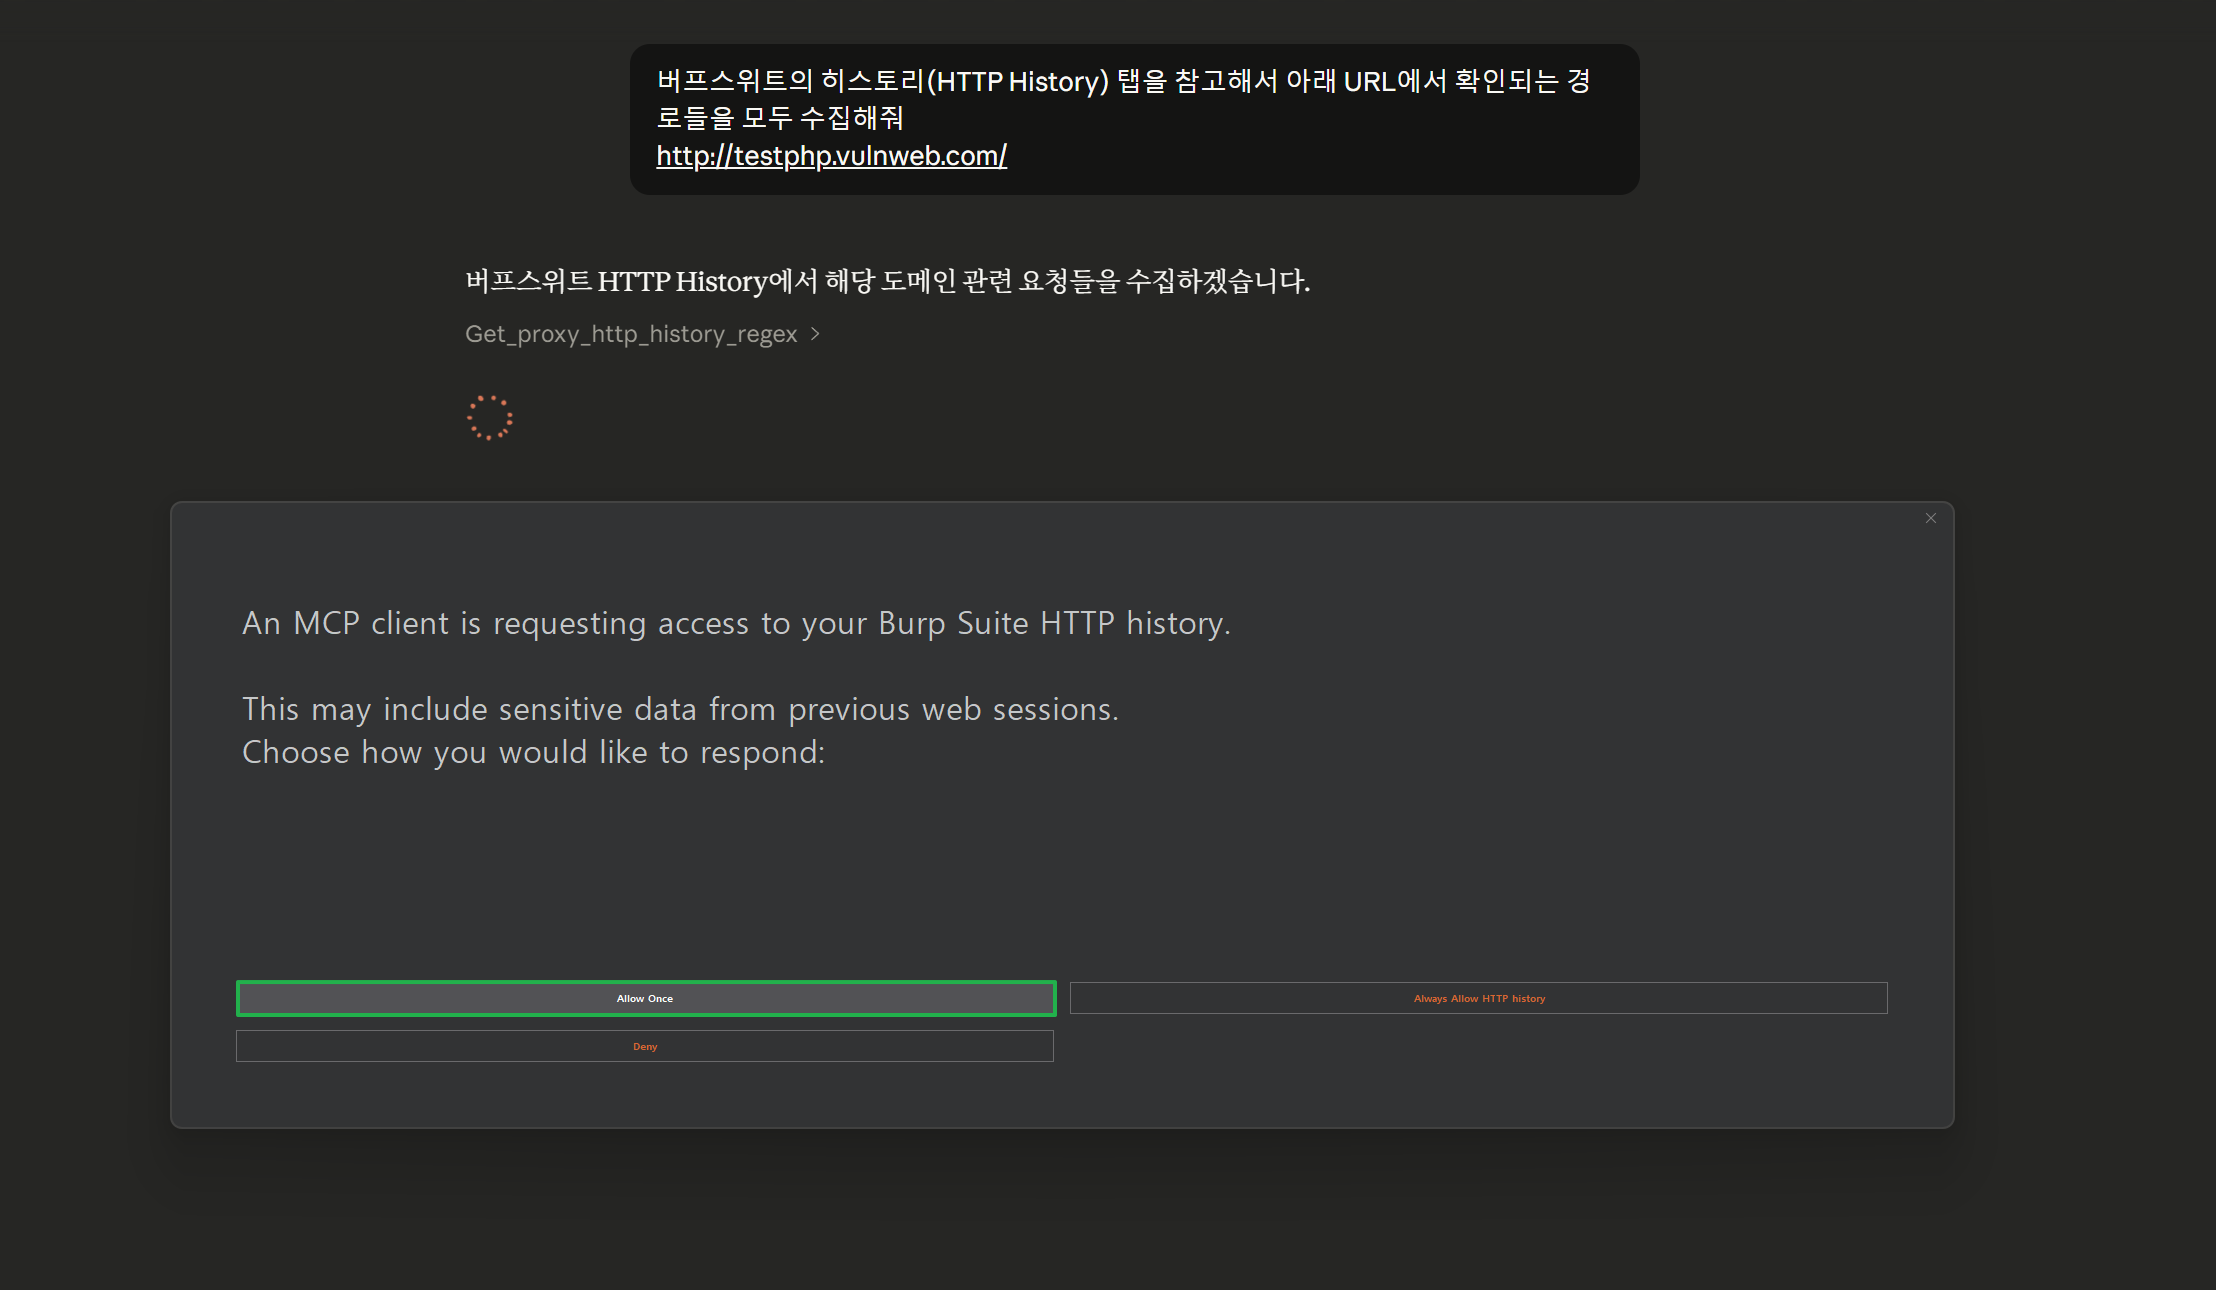Close the permission dialog with the X icon

[x=1930, y=518]
